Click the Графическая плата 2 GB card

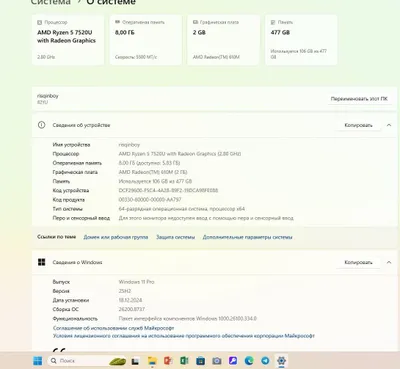pyautogui.click(x=223, y=40)
